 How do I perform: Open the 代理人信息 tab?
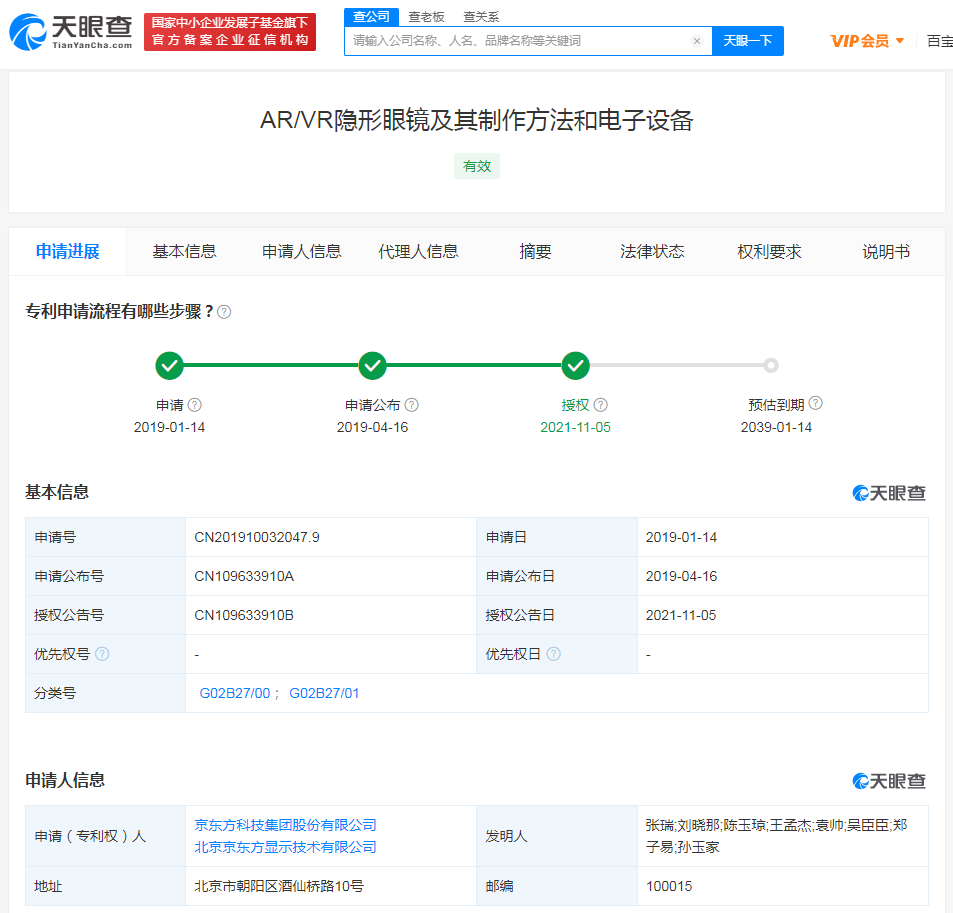pyautogui.click(x=418, y=252)
